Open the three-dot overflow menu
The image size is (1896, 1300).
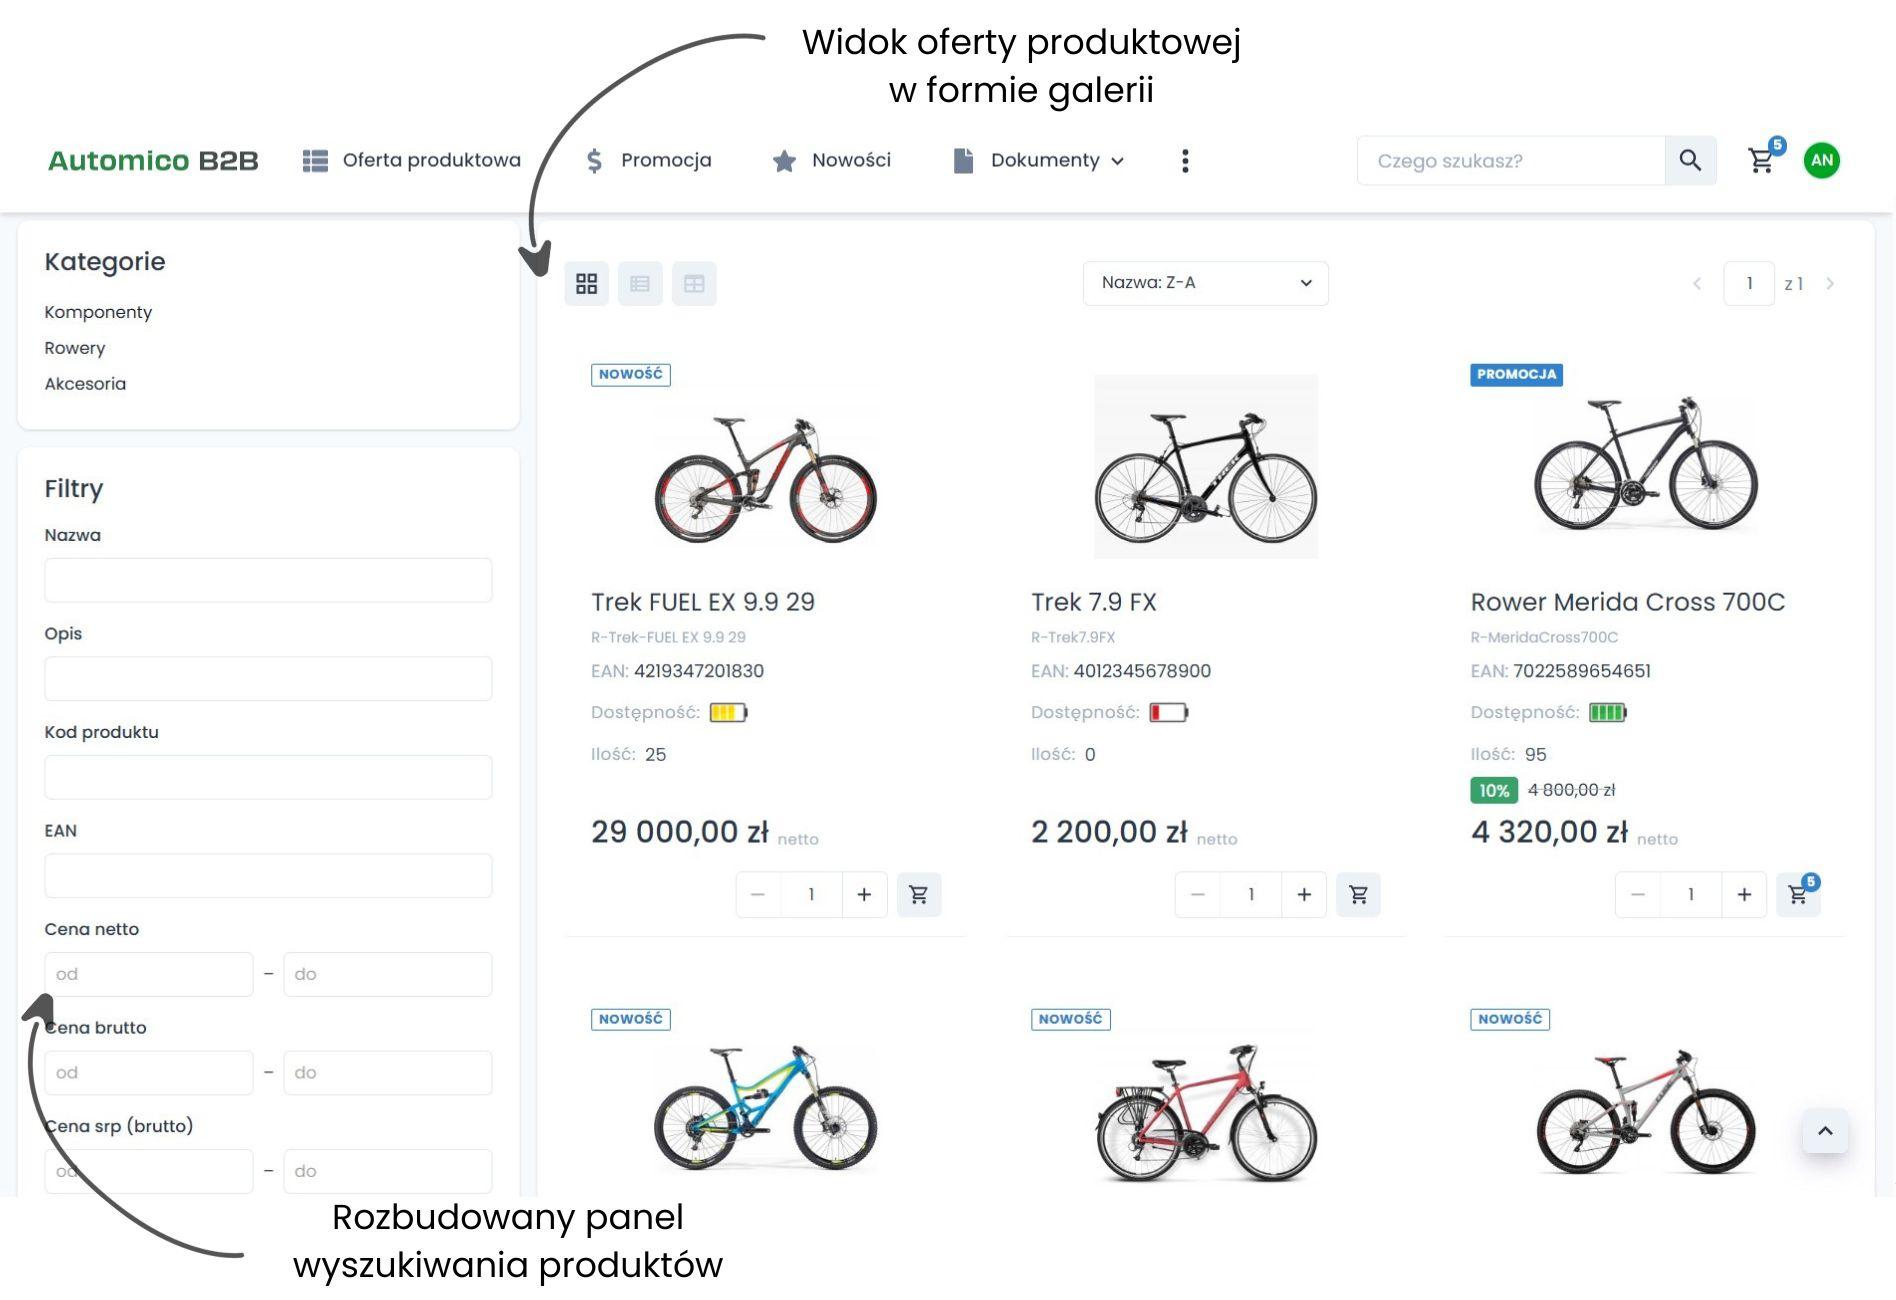click(1185, 160)
